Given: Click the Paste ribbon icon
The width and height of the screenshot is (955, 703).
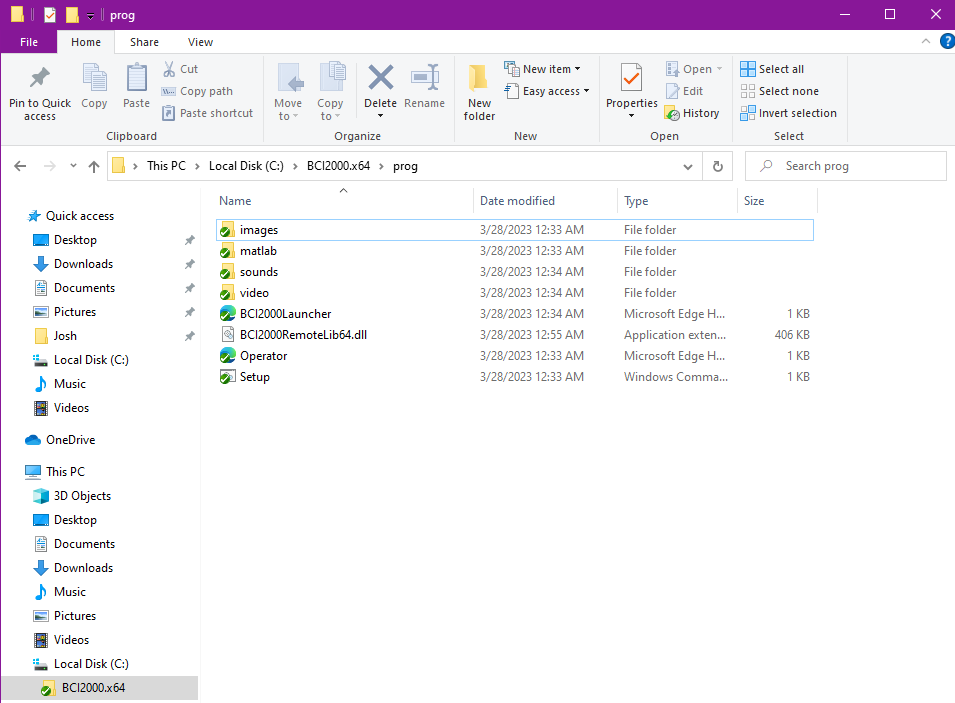Looking at the screenshot, I should click(136, 86).
